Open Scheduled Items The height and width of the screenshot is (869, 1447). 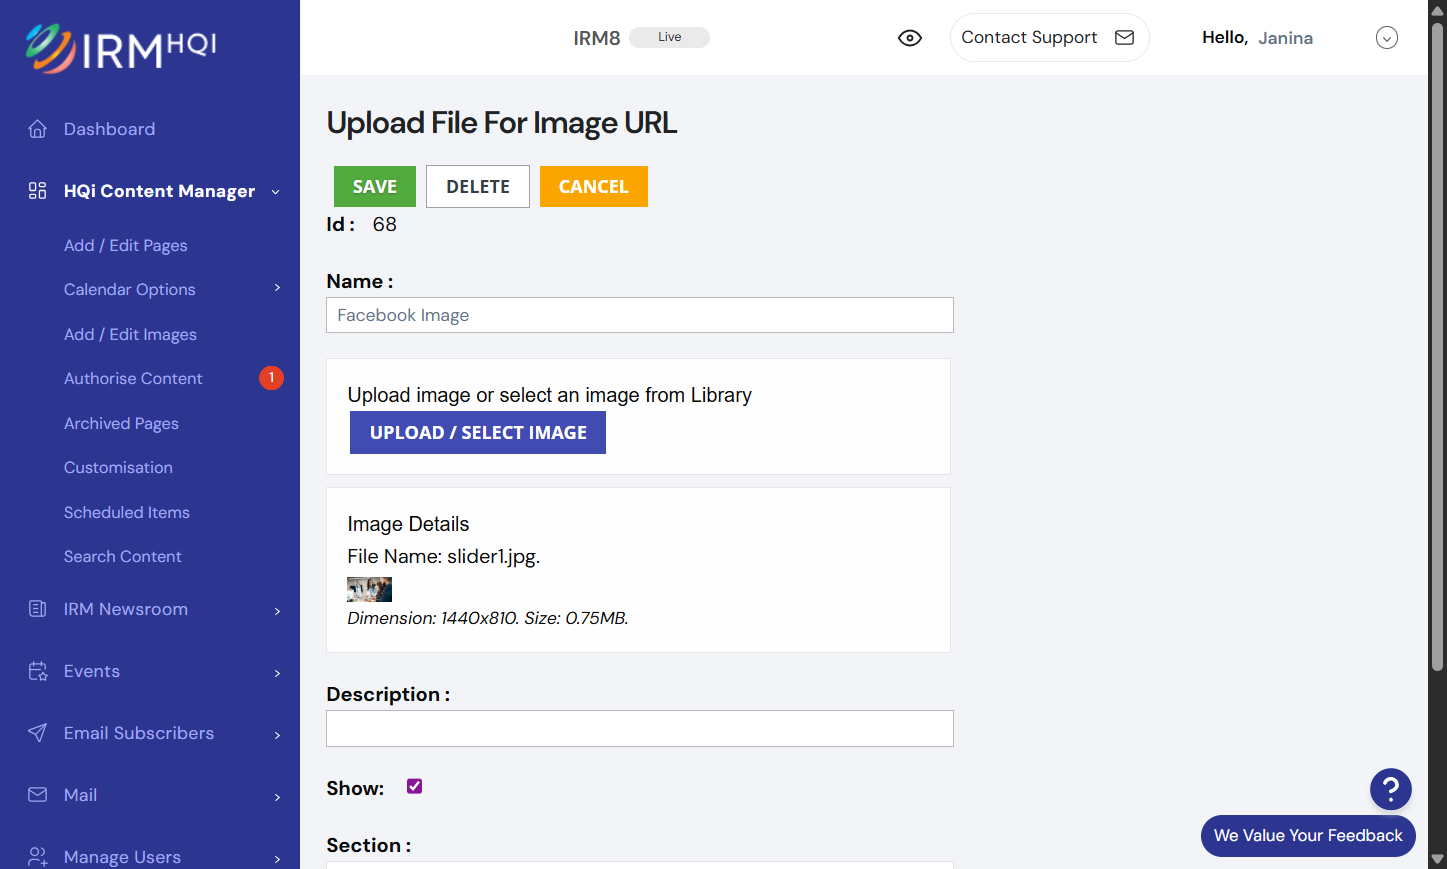(x=127, y=512)
